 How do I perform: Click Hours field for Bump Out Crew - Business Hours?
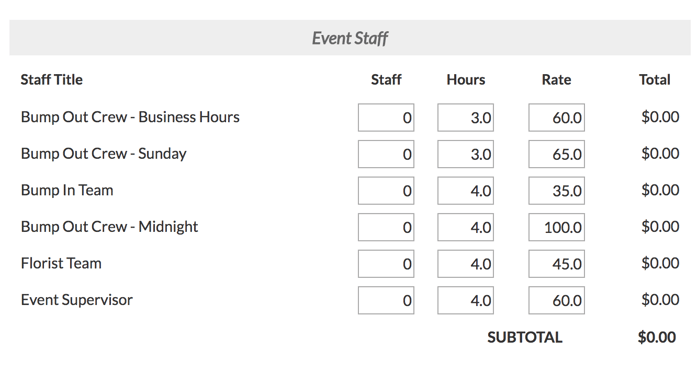click(x=466, y=118)
